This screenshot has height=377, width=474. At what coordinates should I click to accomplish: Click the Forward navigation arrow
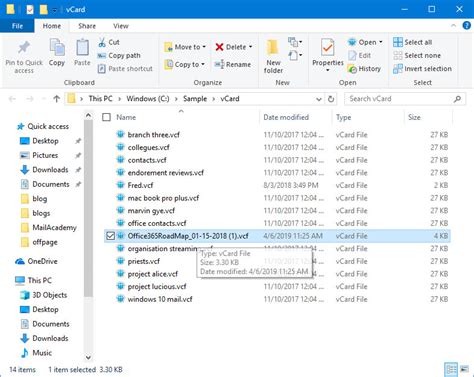(x=30, y=99)
